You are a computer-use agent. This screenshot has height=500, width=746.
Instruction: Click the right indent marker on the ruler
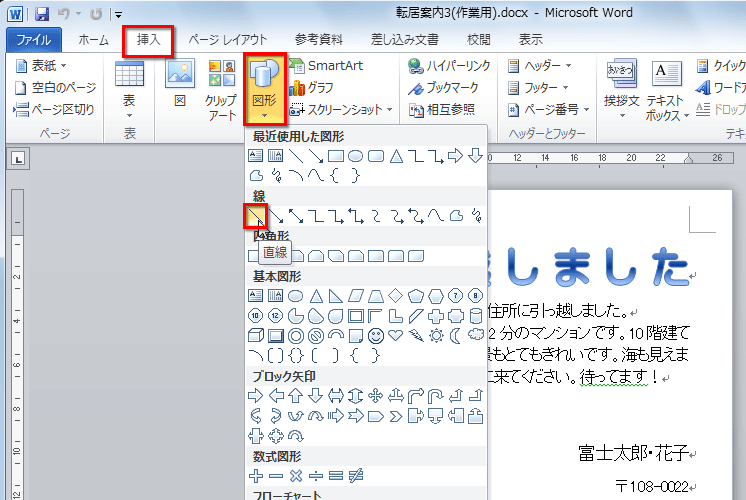(688, 159)
